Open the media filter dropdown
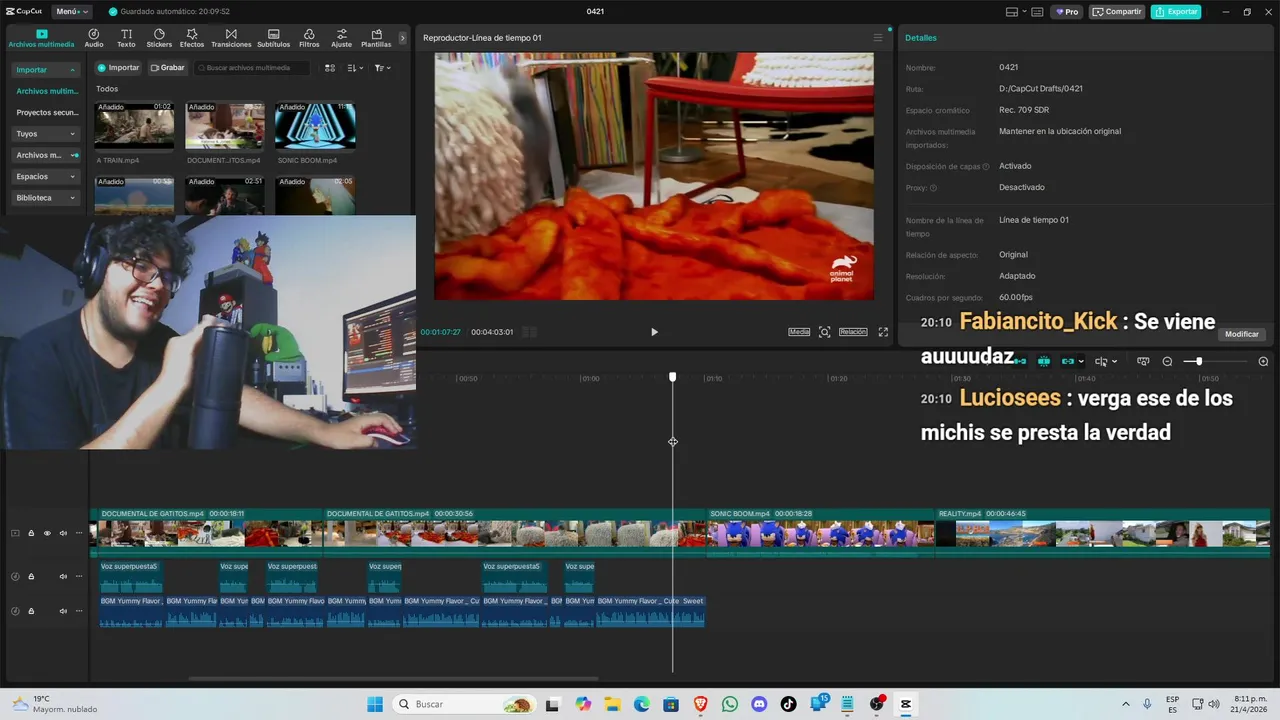The width and height of the screenshot is (1280, 720). (x=382, y=68)
